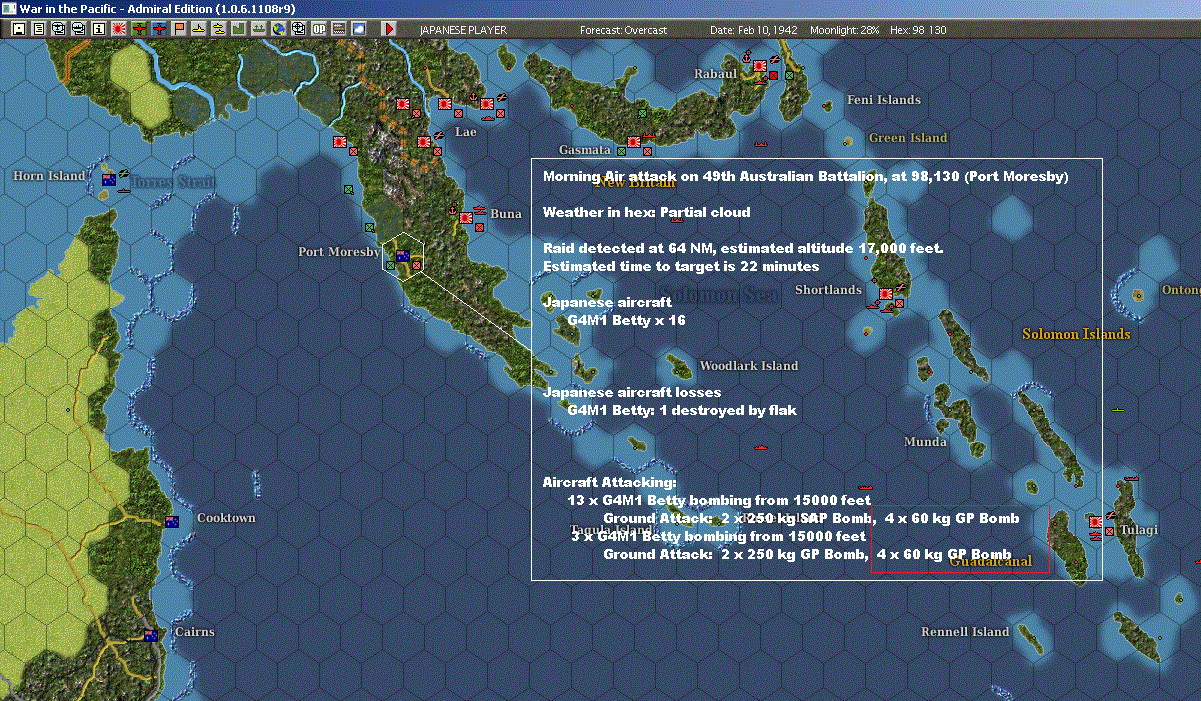
Task: Click the JAPANESE PLAYER status label
Action: tap(463, 30)
